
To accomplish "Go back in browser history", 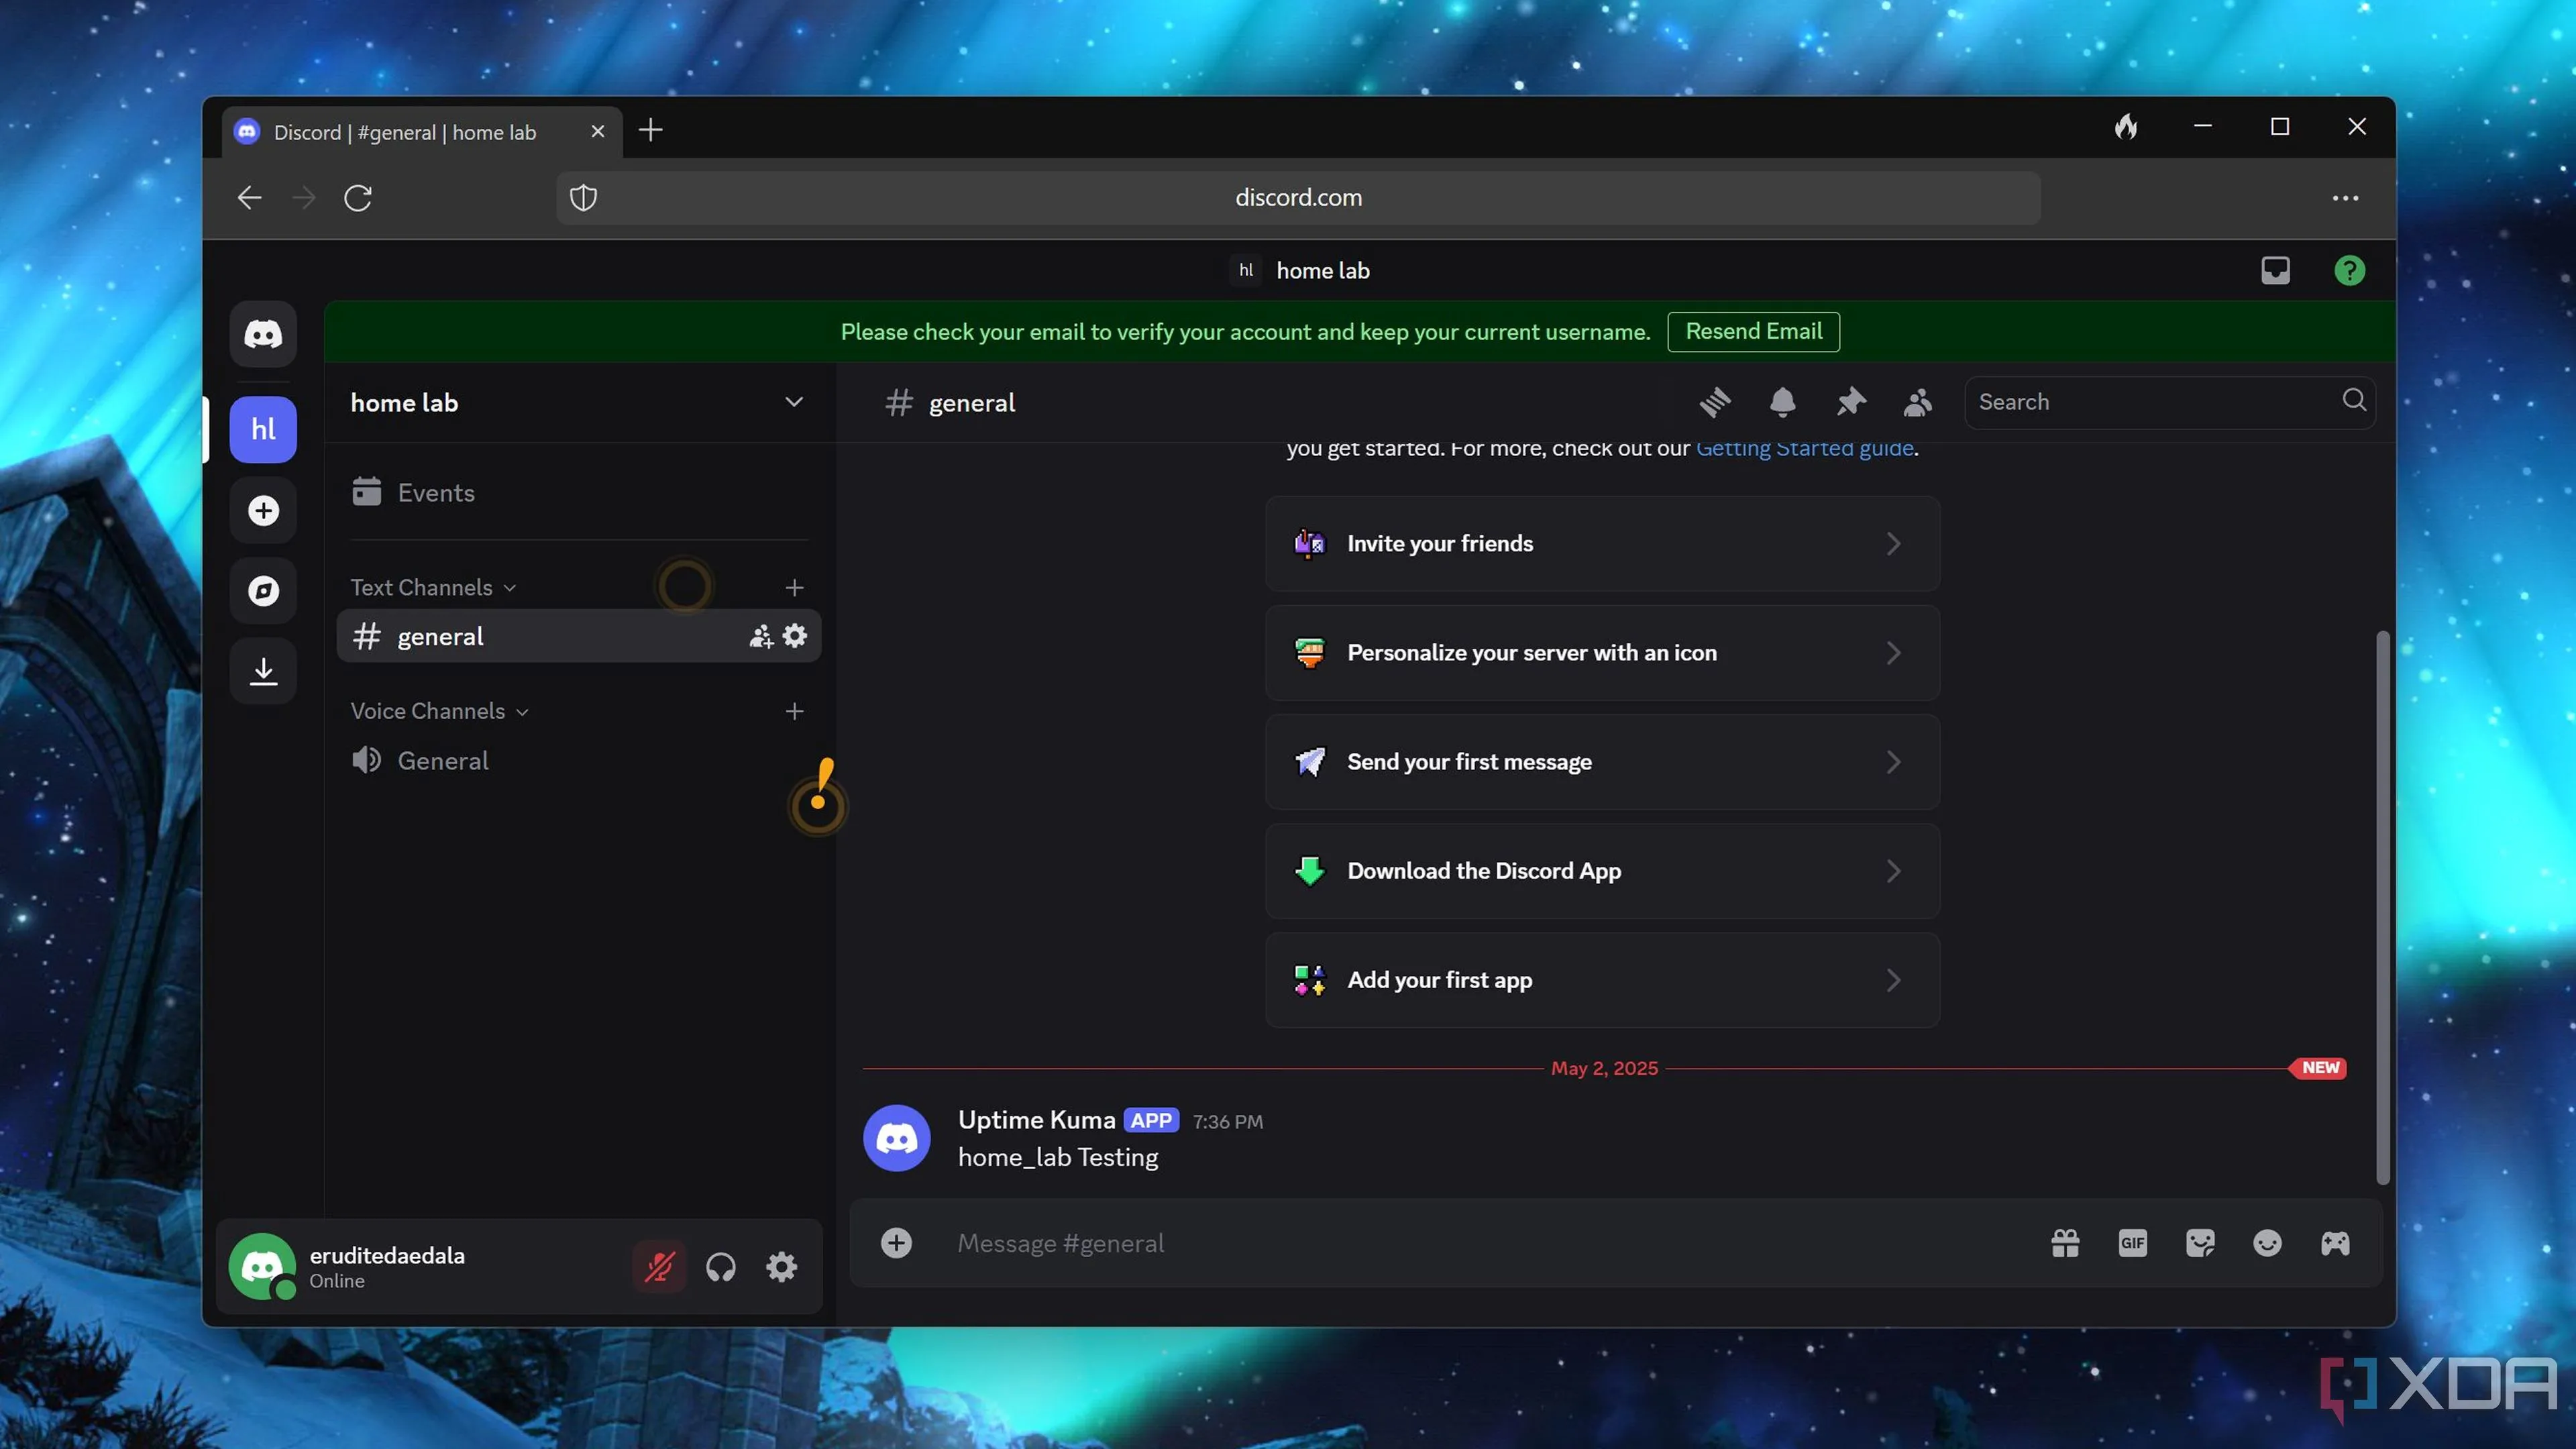I will tap(249, 198).
